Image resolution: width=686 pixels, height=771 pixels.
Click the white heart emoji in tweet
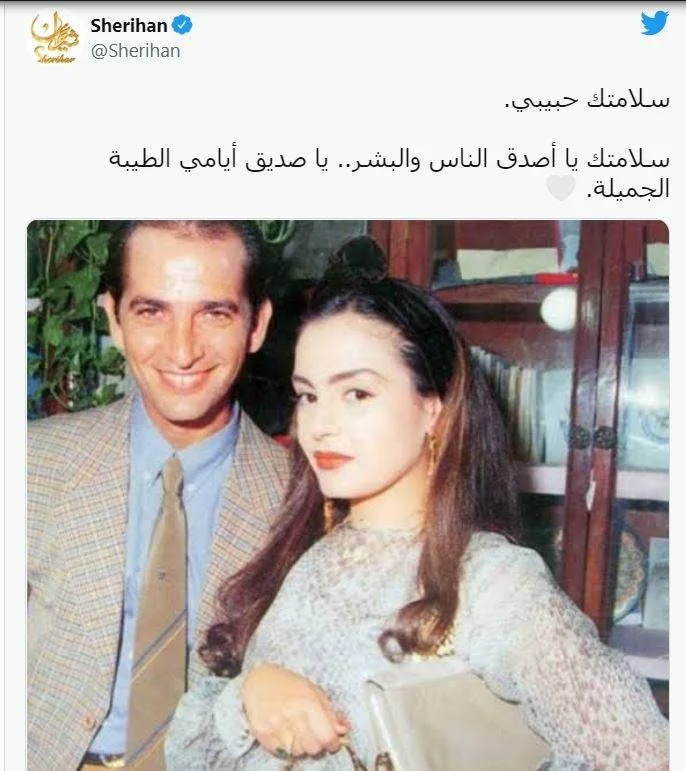pos(561,188)
